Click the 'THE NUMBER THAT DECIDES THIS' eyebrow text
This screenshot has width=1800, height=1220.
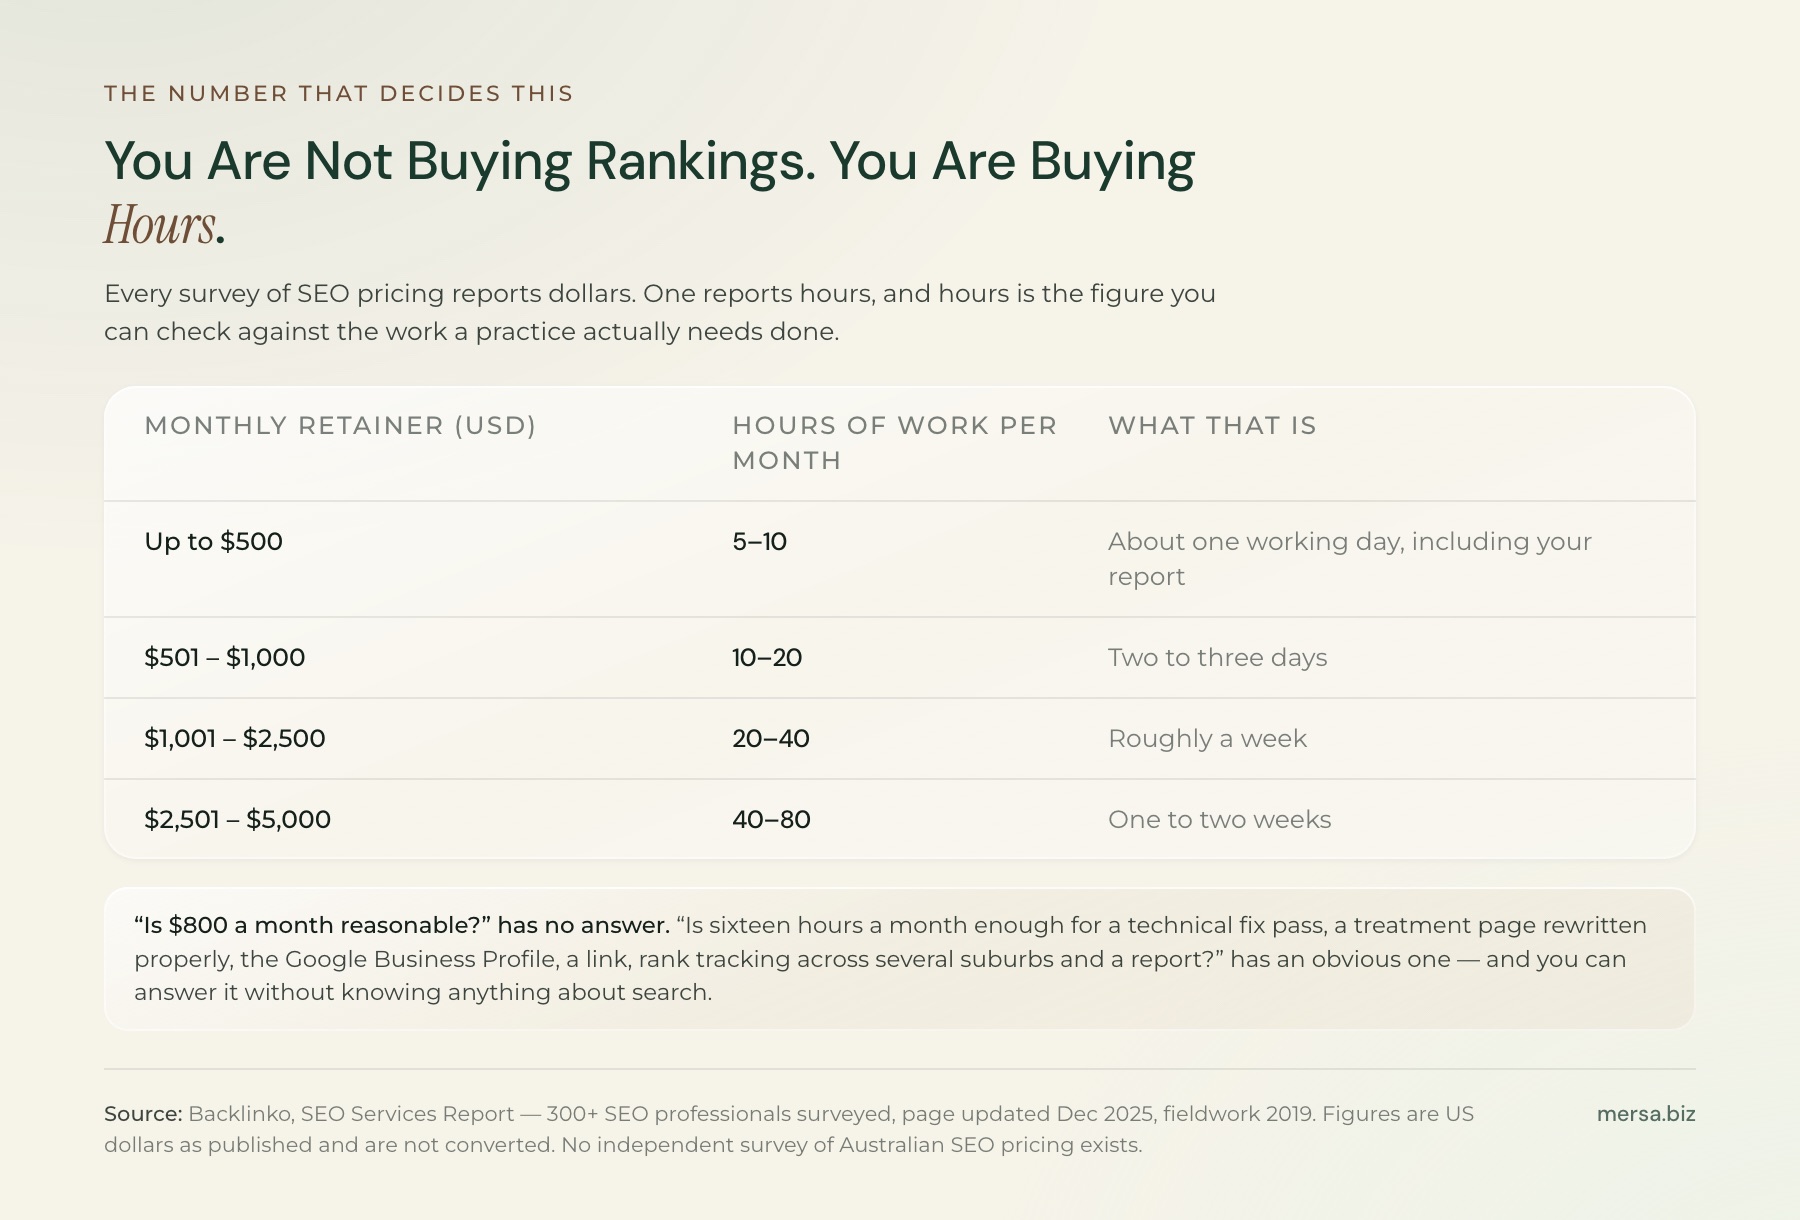(x=339, y=94)
